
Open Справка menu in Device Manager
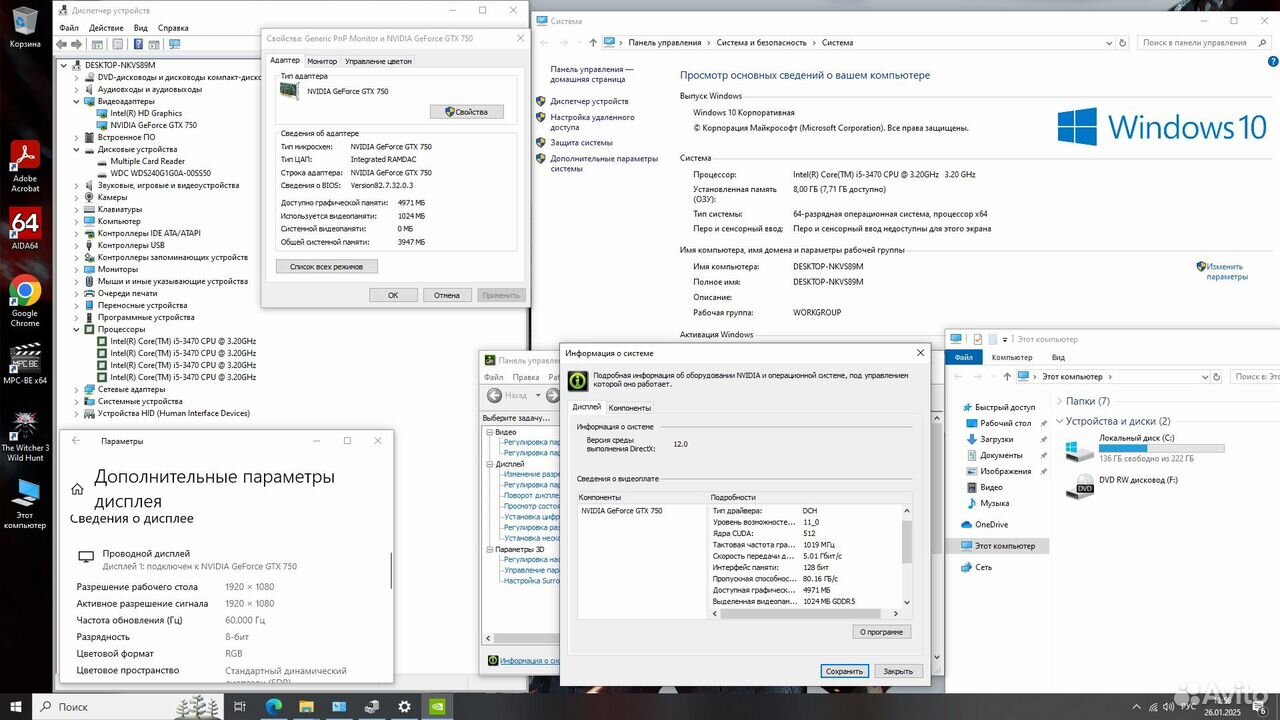pos(173,28)
